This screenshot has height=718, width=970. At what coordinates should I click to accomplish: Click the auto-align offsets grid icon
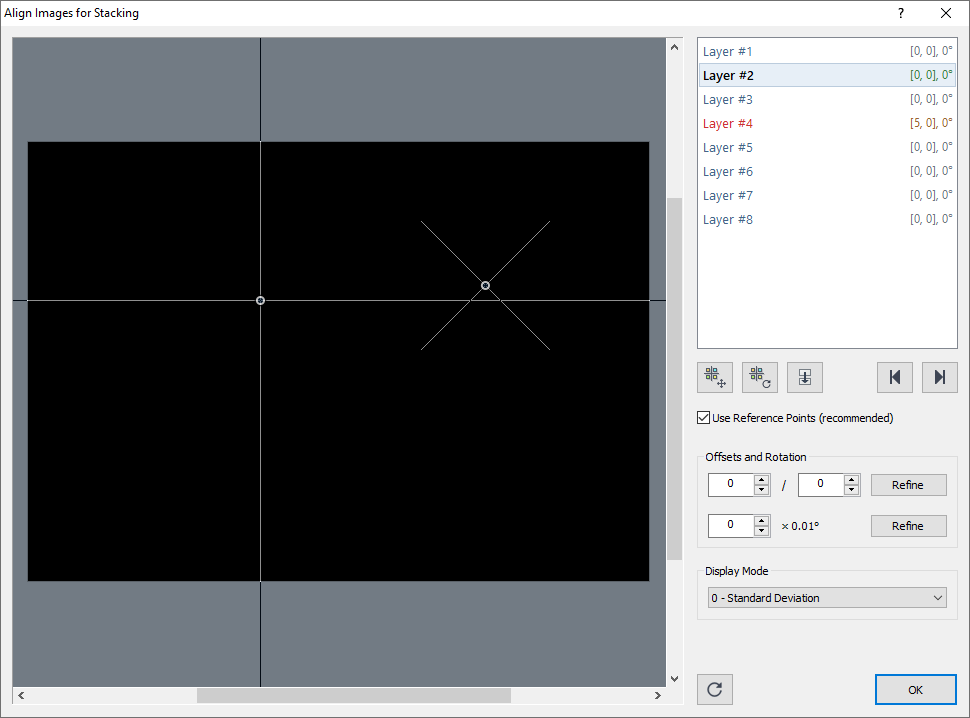pyautogui.click(x=715, y=377)
